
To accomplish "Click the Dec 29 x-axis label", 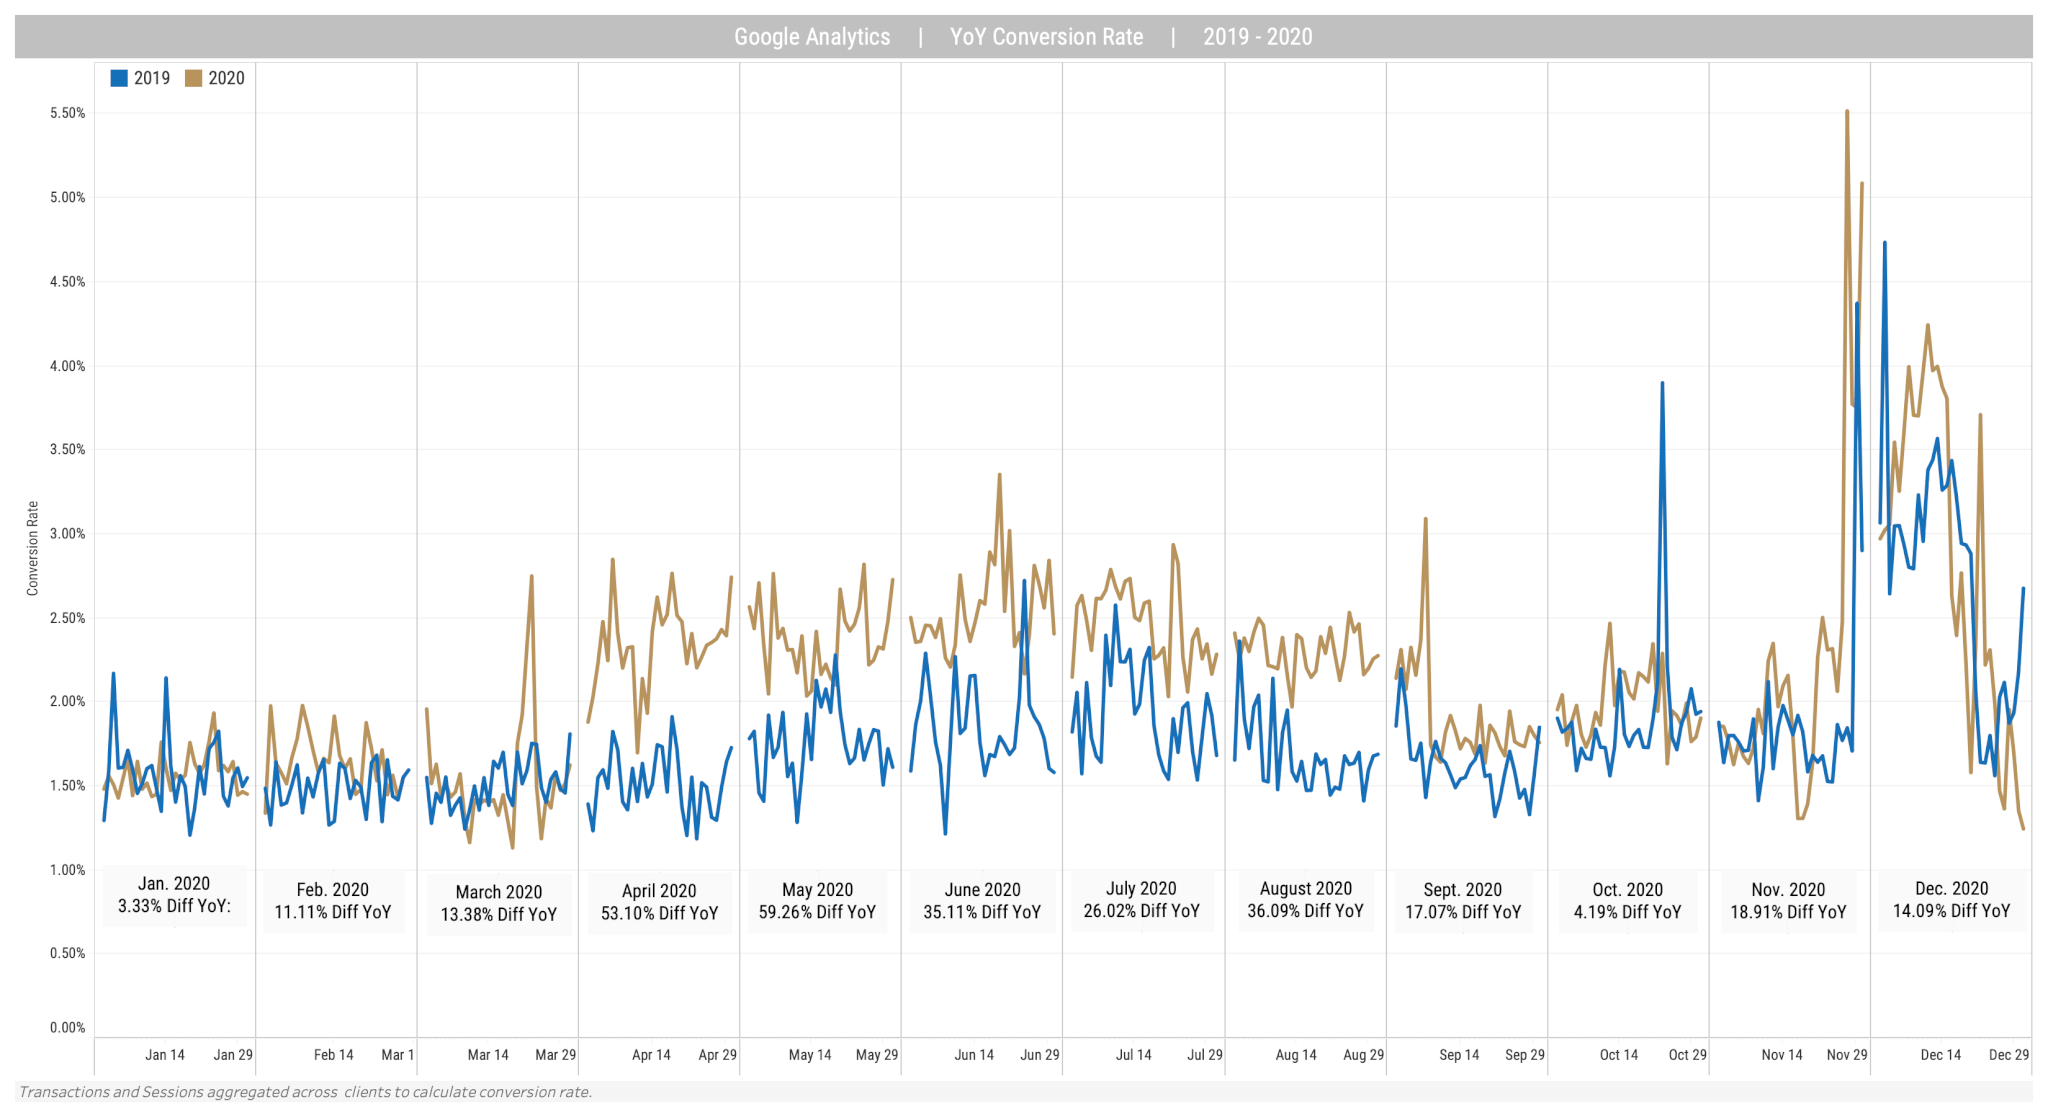I will pyautogui.click(x=2009, y=1055).
